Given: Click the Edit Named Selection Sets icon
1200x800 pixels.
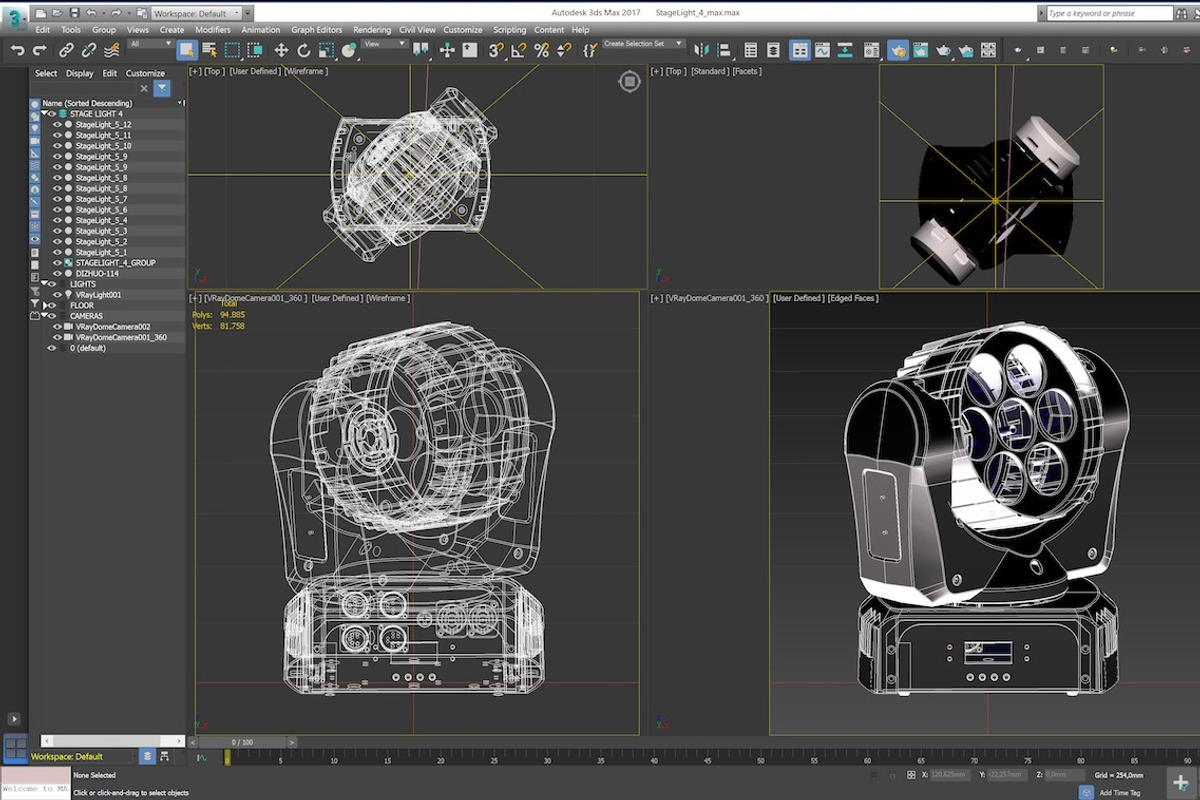Looking at the screenshot, I should 589,50.
